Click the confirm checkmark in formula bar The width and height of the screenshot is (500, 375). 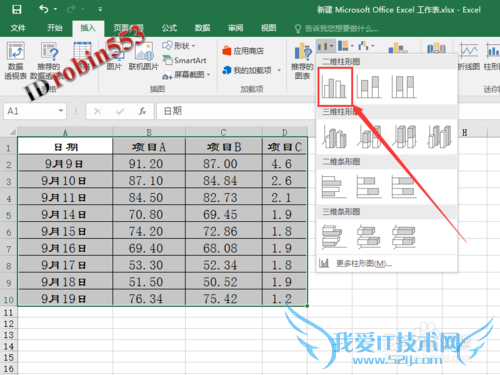pyautogui.click(x=120, y=111)
